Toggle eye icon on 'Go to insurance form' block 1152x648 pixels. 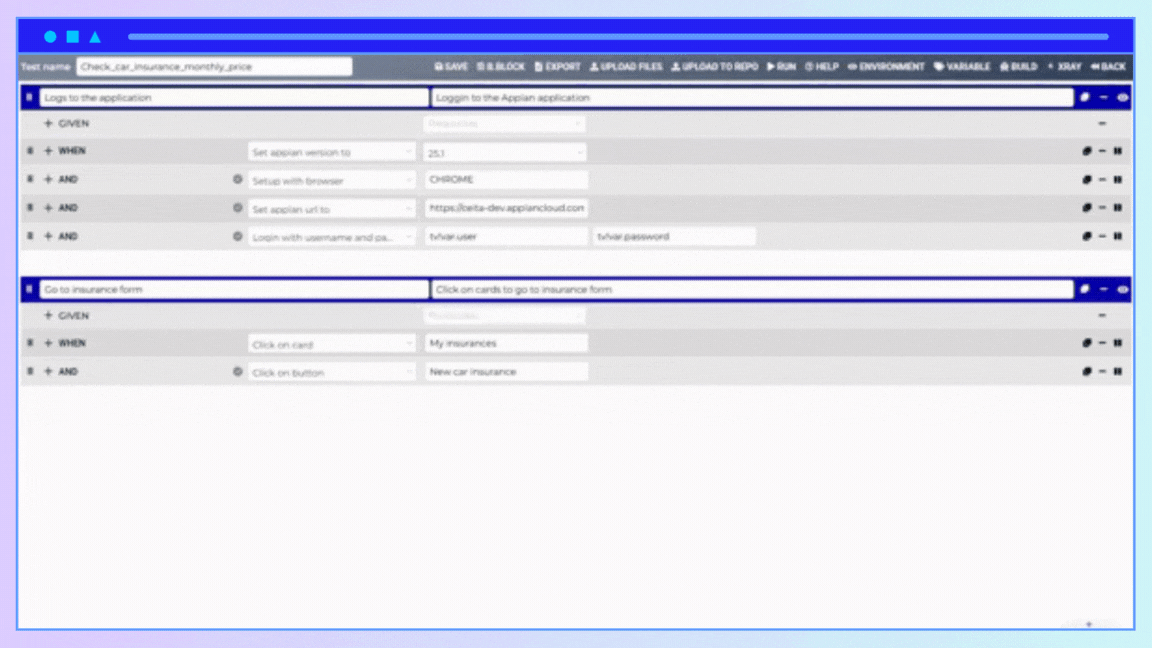[1122, 290]
